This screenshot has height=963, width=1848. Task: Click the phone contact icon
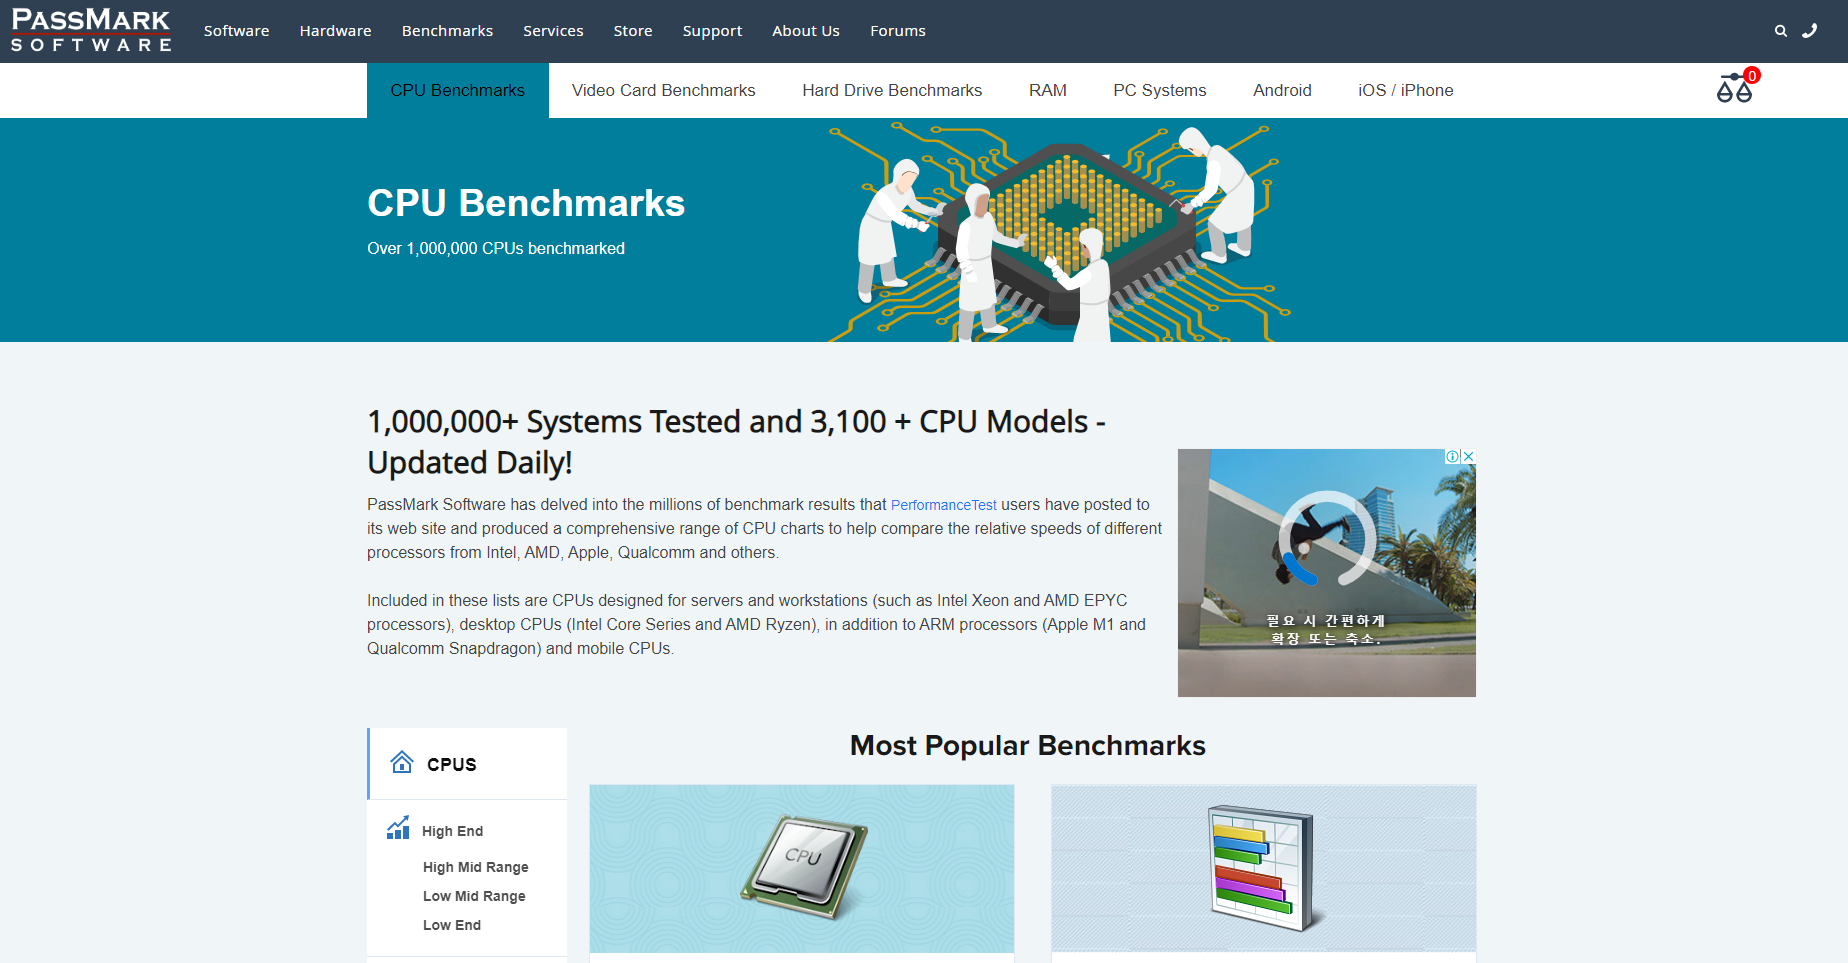click(1809, 31)
